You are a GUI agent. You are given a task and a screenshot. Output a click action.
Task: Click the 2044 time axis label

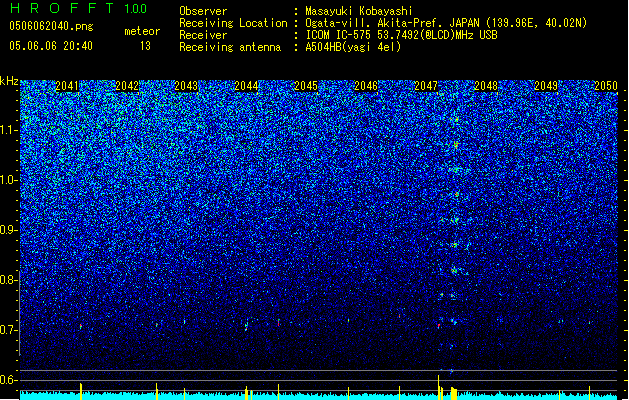coord(246,86)
